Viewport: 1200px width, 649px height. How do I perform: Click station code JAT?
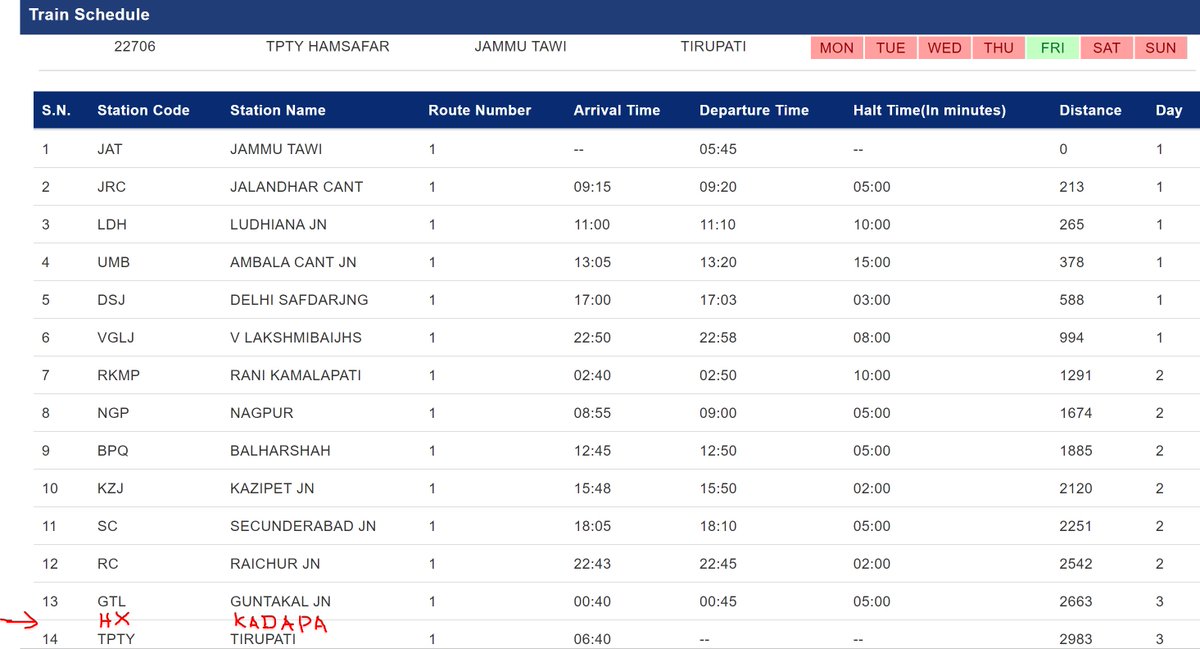tap(109, 149)
